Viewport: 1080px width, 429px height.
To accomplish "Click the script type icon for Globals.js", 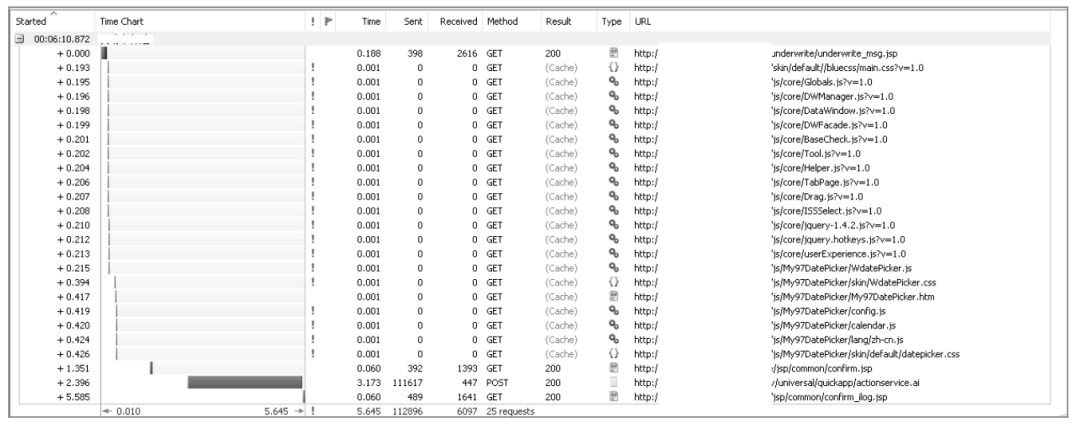I will tap(614, 82).
